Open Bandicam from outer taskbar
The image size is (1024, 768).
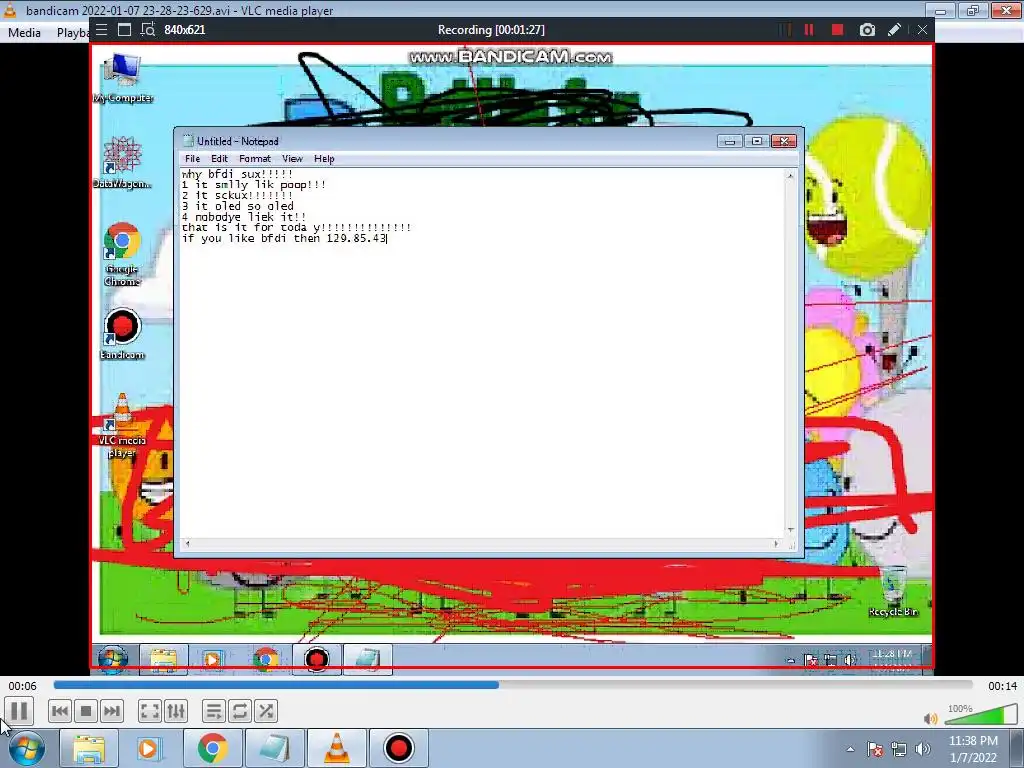399,748
